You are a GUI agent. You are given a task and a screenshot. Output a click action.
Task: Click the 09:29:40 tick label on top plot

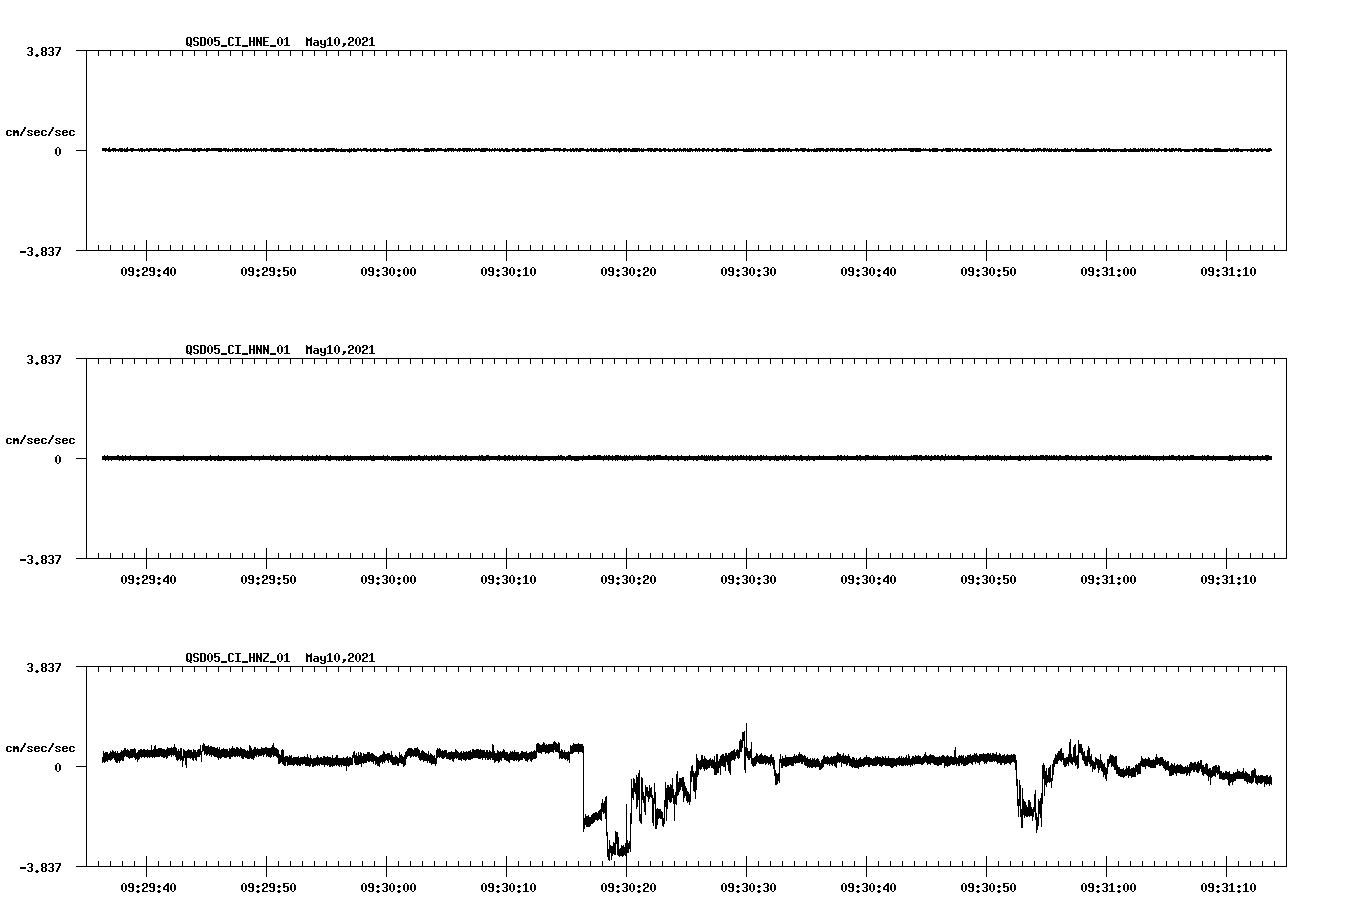tap(146, 271)
